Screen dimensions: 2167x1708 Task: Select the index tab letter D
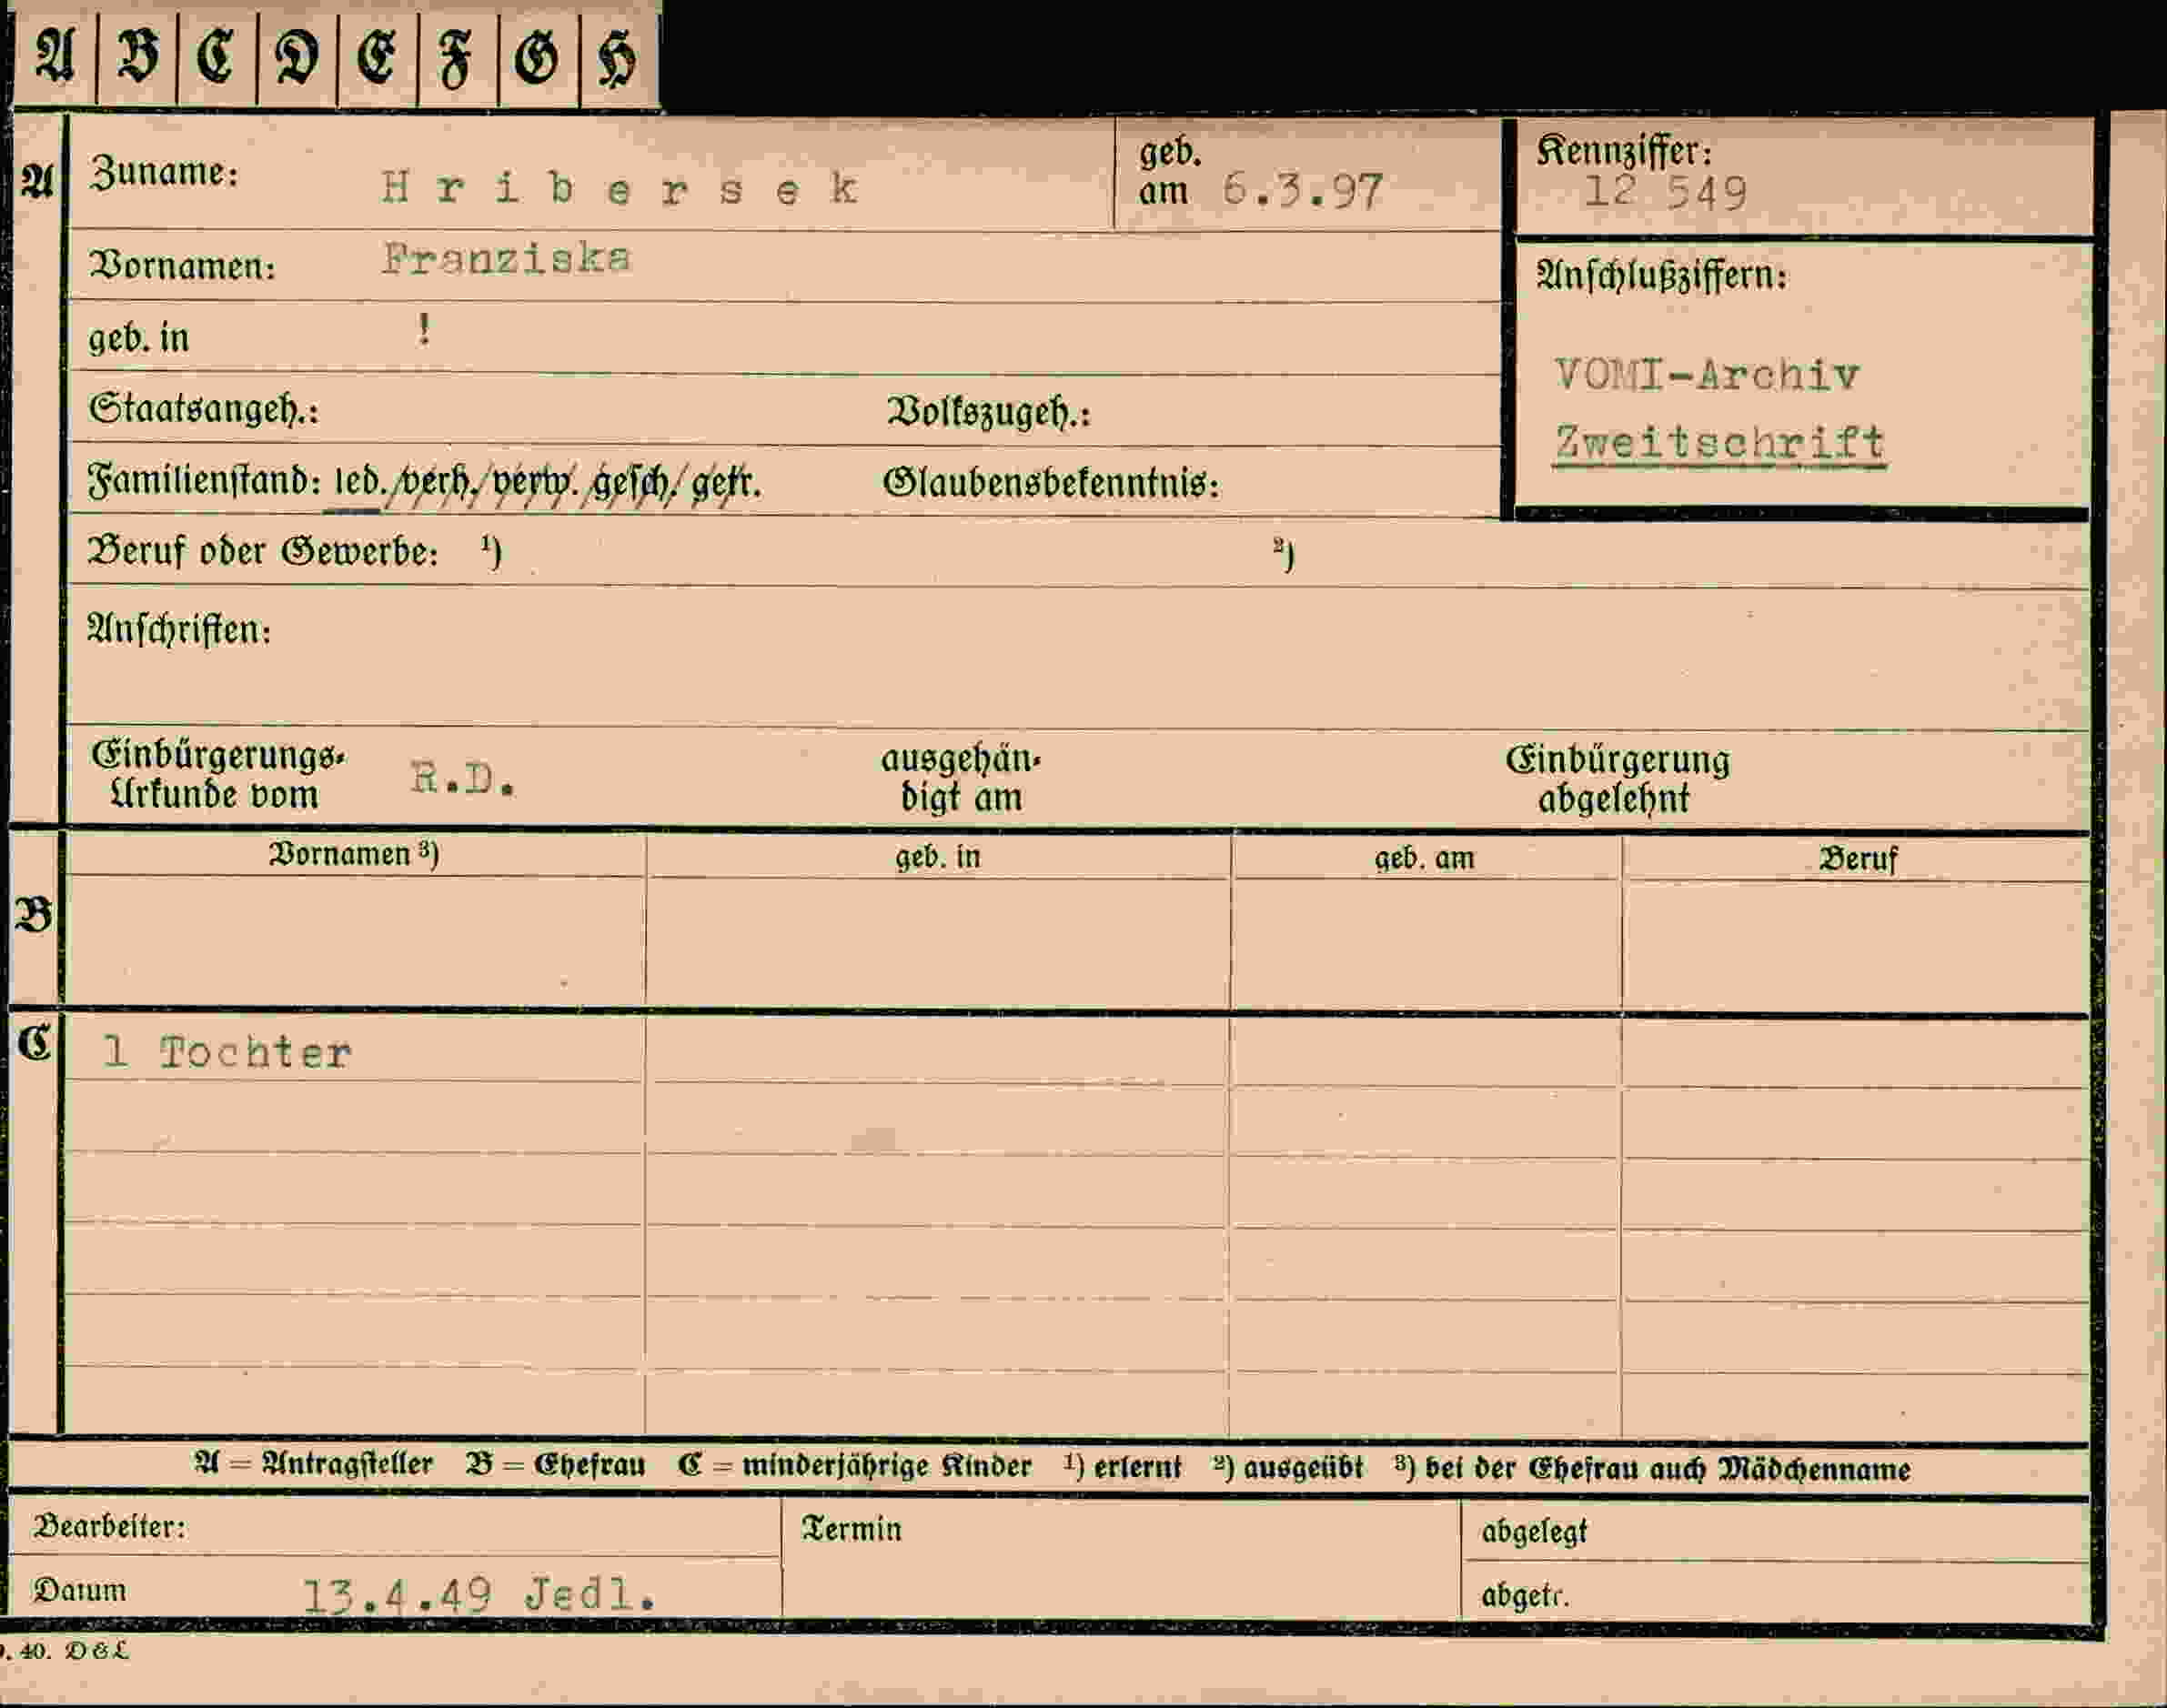[x=297, y=55]
